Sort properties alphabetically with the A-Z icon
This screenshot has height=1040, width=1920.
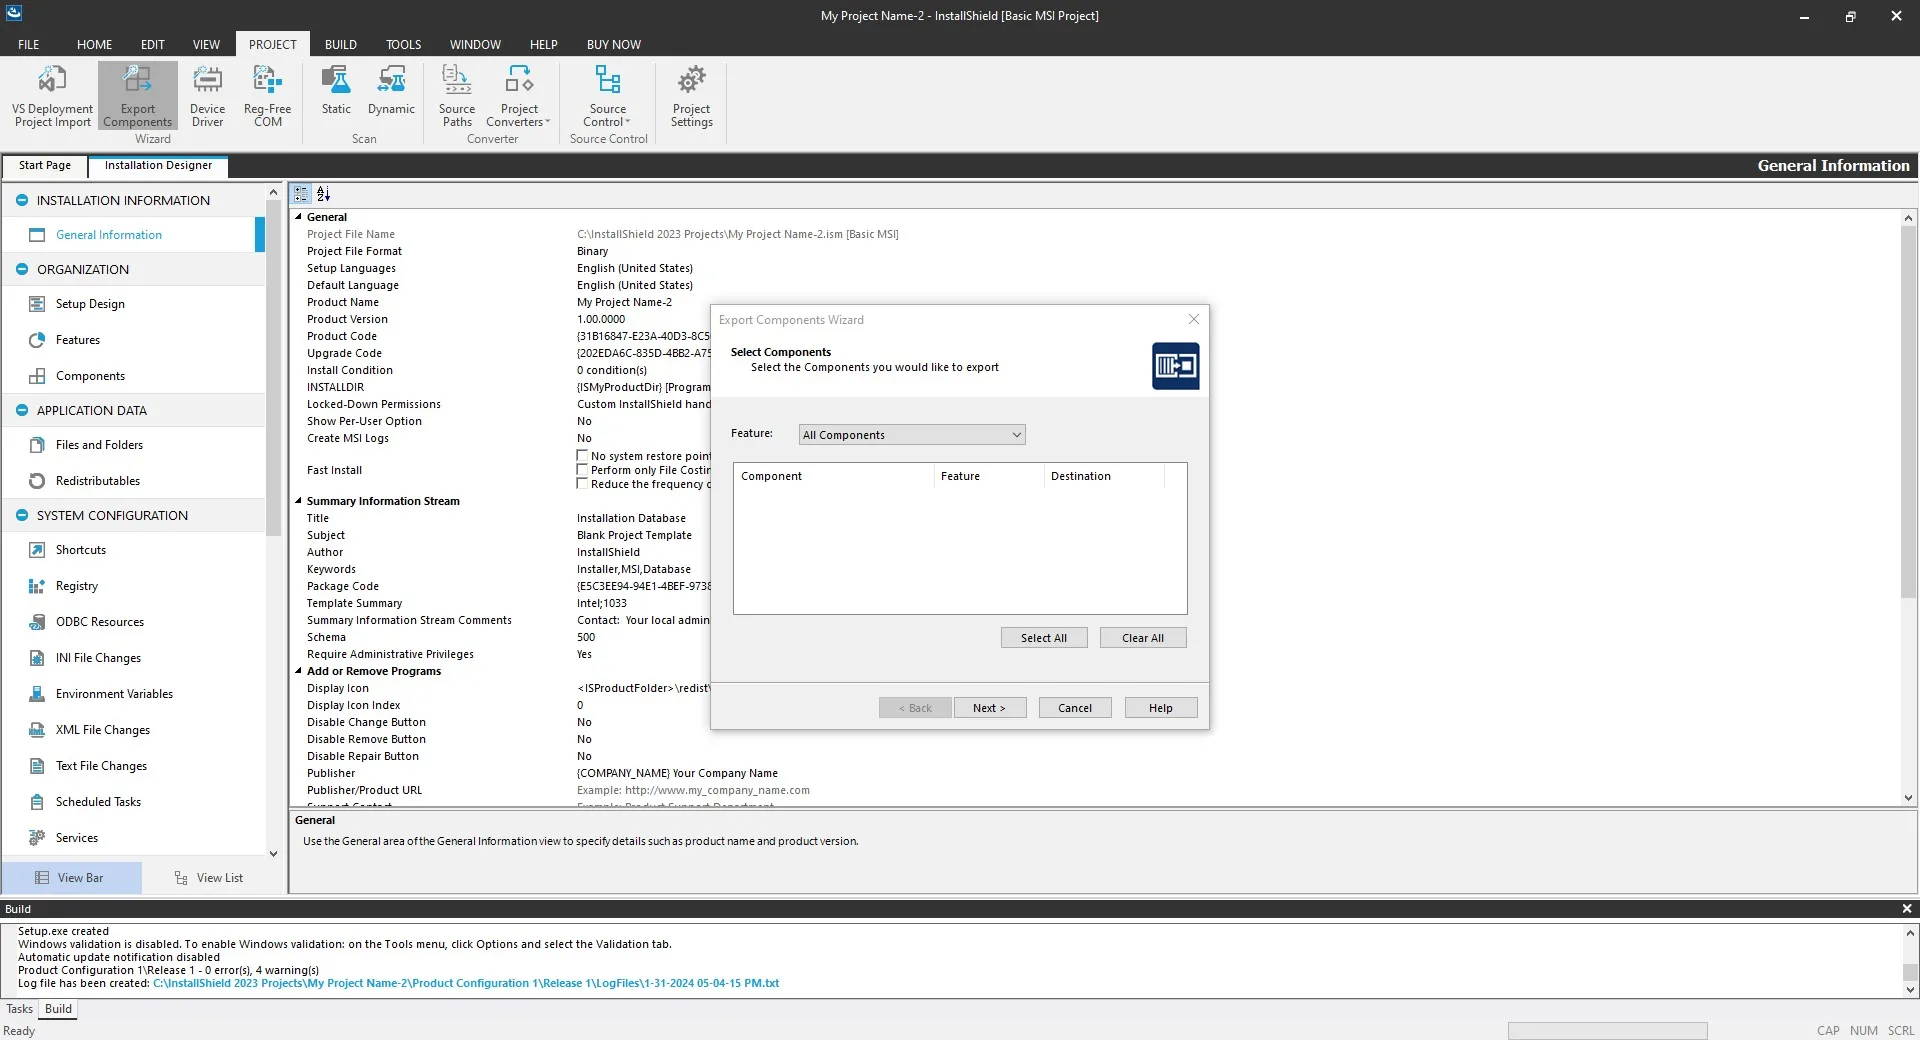(x=322, y=194)
